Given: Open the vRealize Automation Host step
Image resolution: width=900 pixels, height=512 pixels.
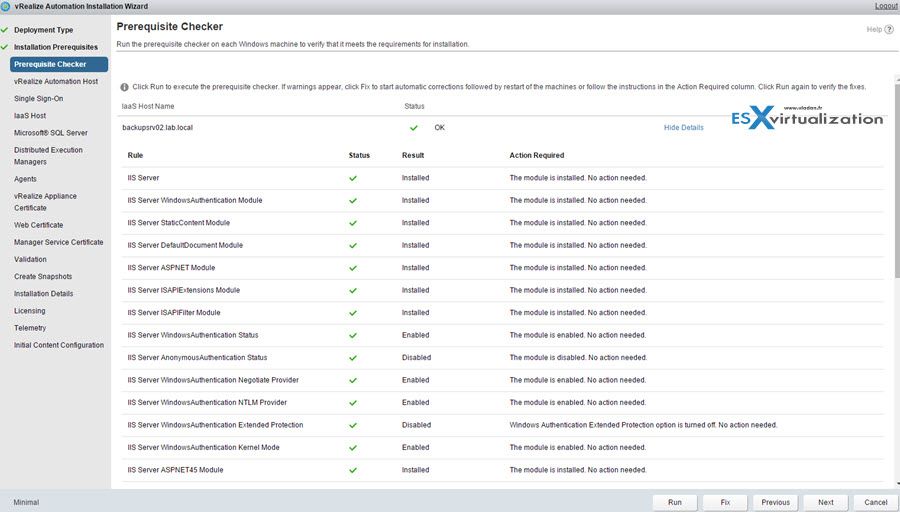Looking at the screenshot, I should (x=56, y=82).
